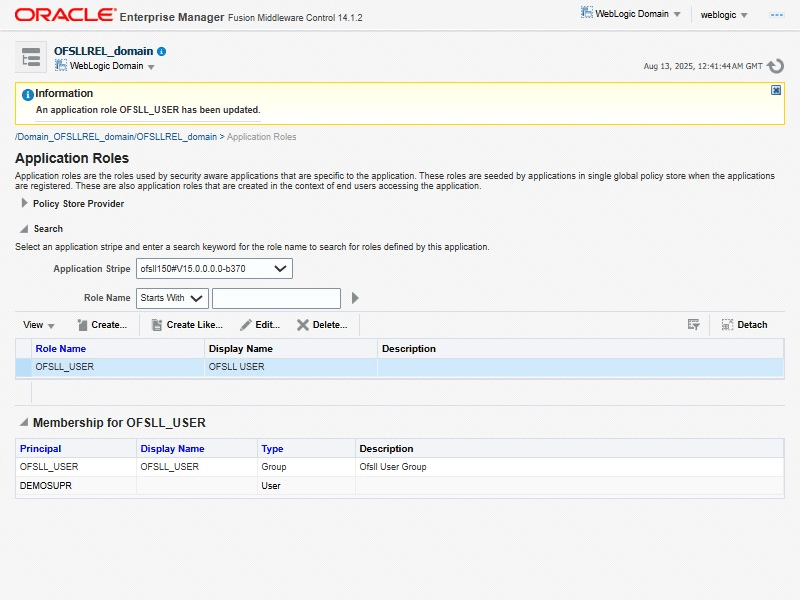Image resolution: width=803 pixels, height=603 pixels.
Task: Open the Starts With operator dropdown
Action: [172, 298]
